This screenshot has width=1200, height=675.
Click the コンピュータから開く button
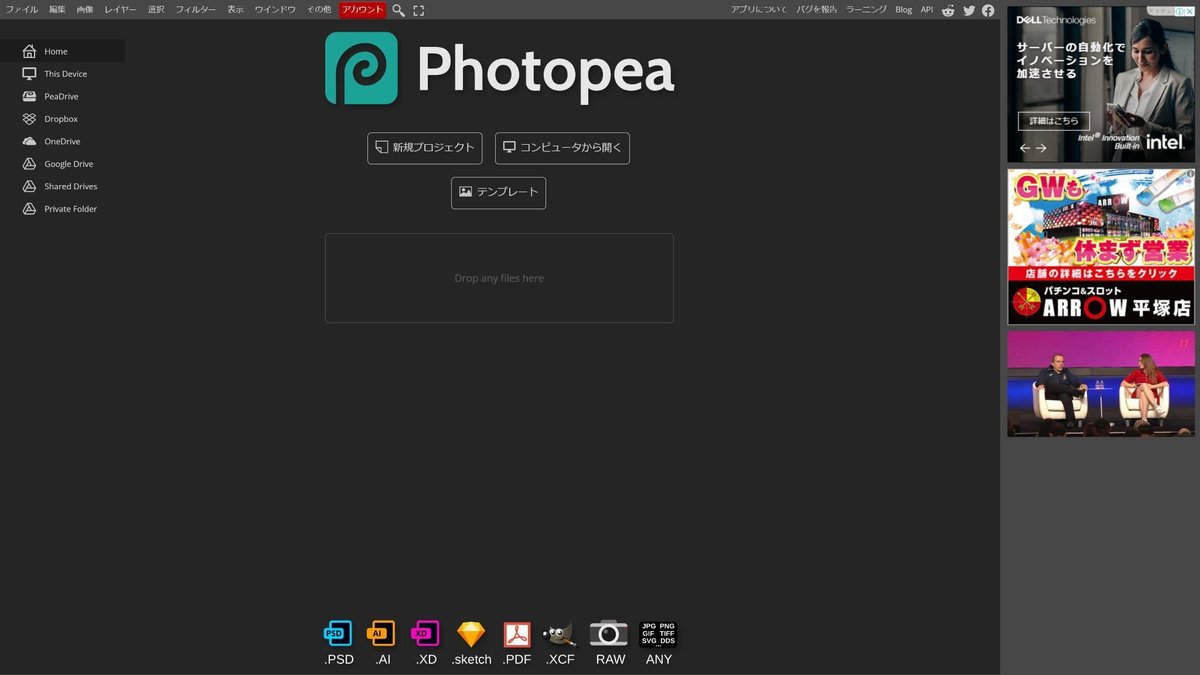click(x=562, y=148)
